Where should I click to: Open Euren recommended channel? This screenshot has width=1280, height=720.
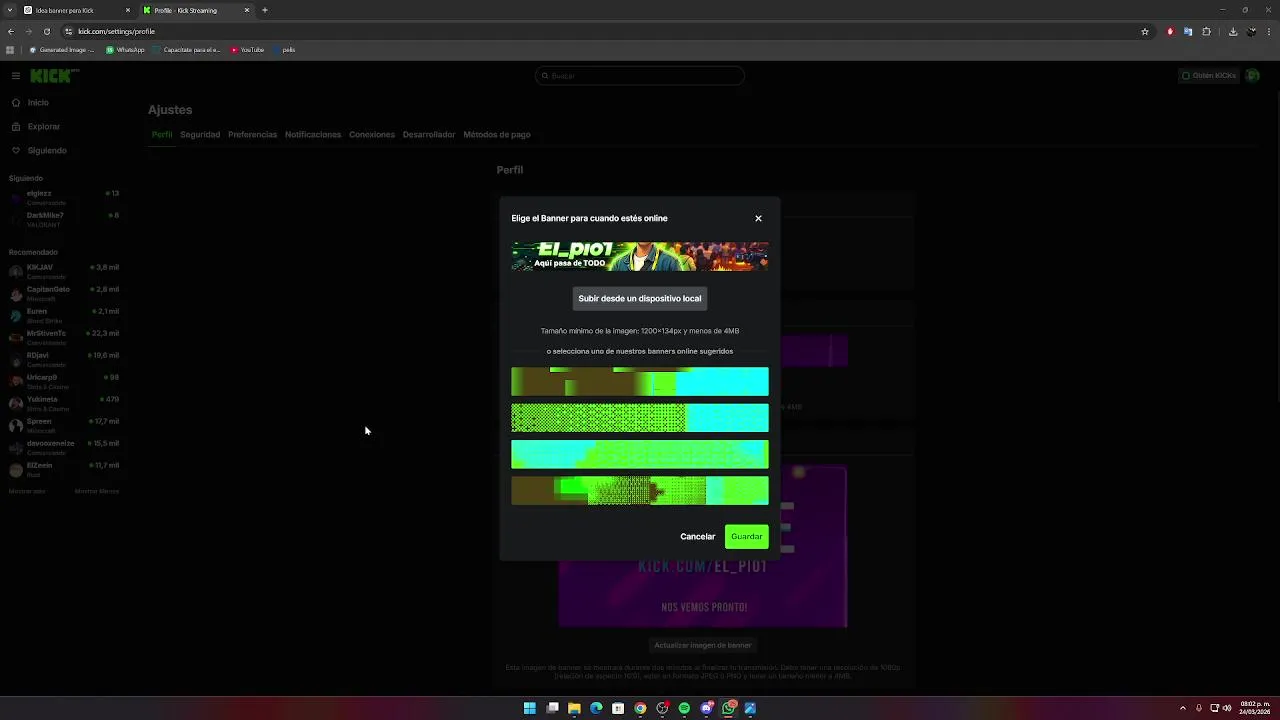(x=64, y=315)
